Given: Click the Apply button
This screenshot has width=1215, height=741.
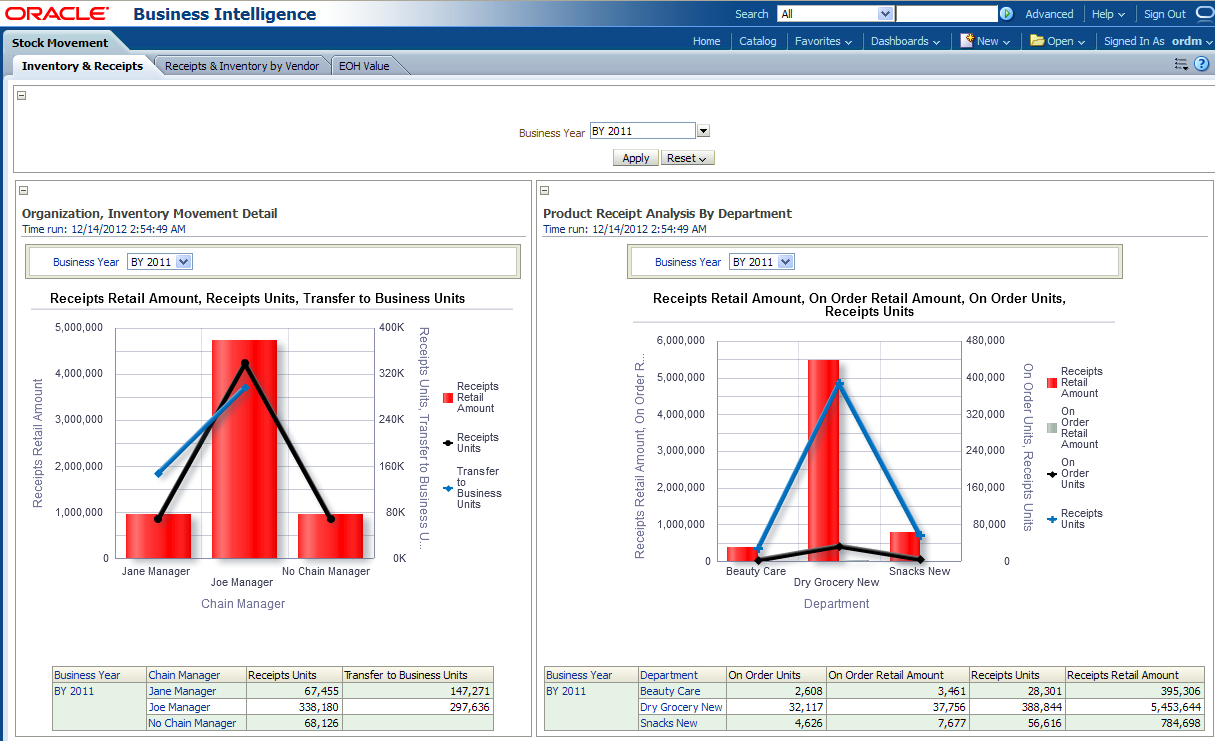Looking at the screenshot, I should [x=636, y=158].
